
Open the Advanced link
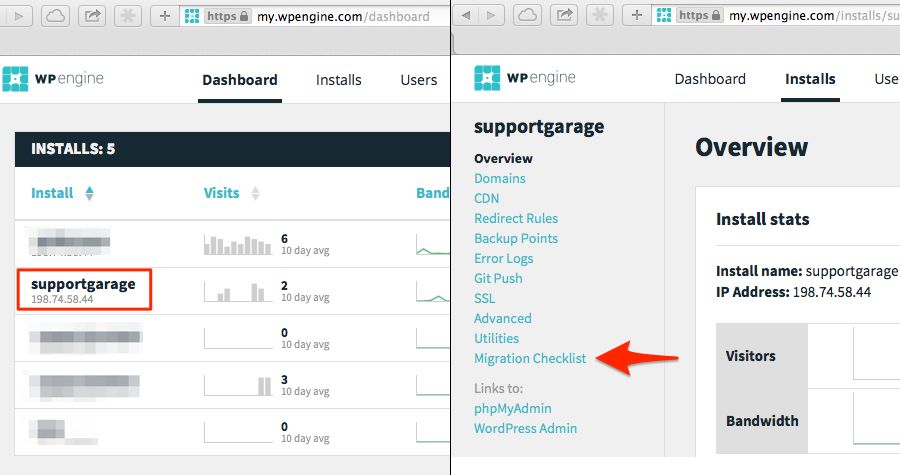[x=503, y=318]
